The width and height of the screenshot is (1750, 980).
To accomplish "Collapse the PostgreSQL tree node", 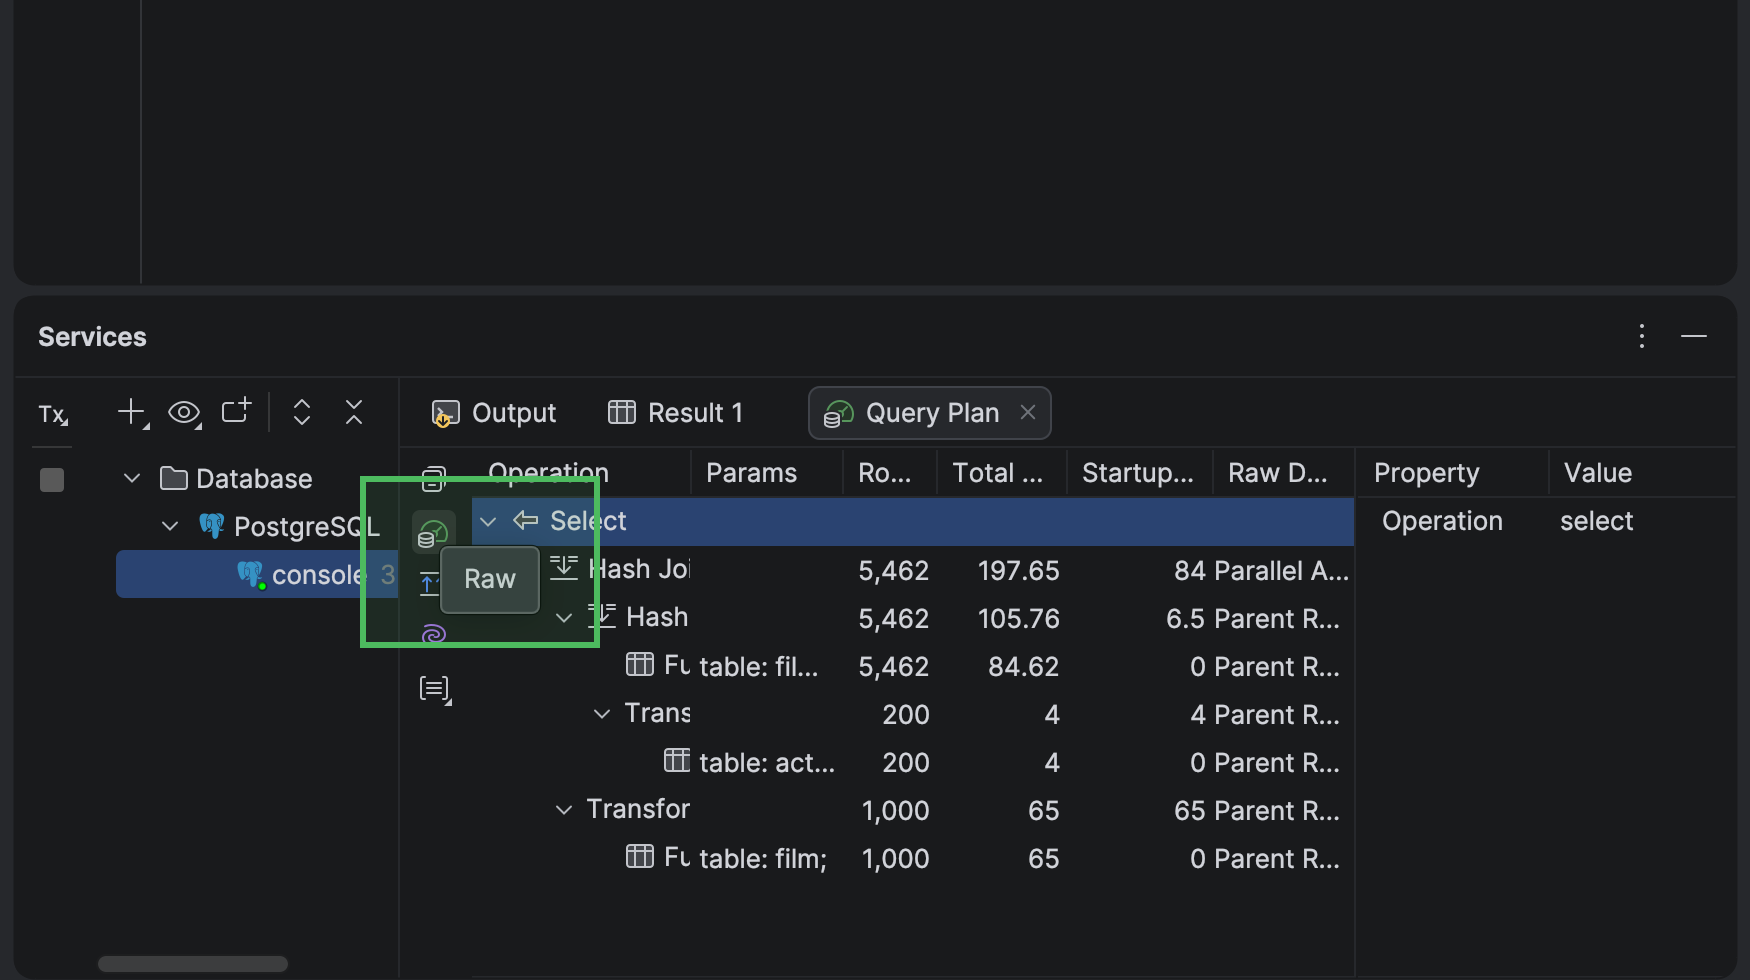I will 170,526.
